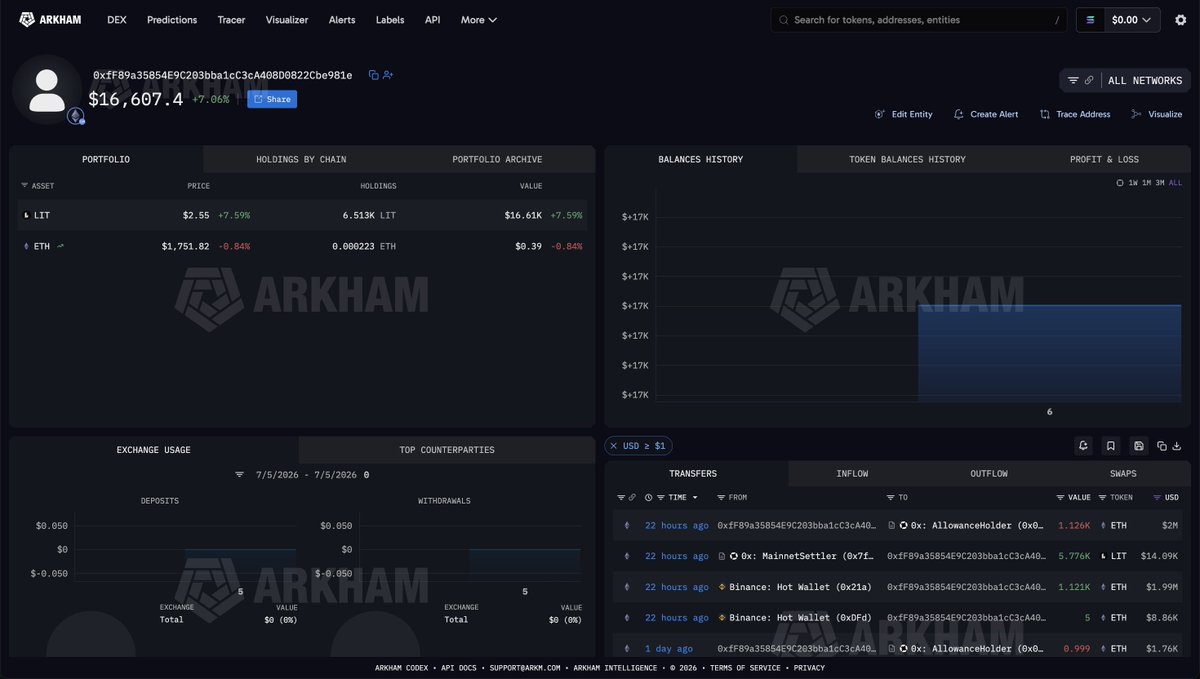Open the $0.00 wallet balance dropdown
The width and height of the screenshot is (1200, 679).
1132,20
